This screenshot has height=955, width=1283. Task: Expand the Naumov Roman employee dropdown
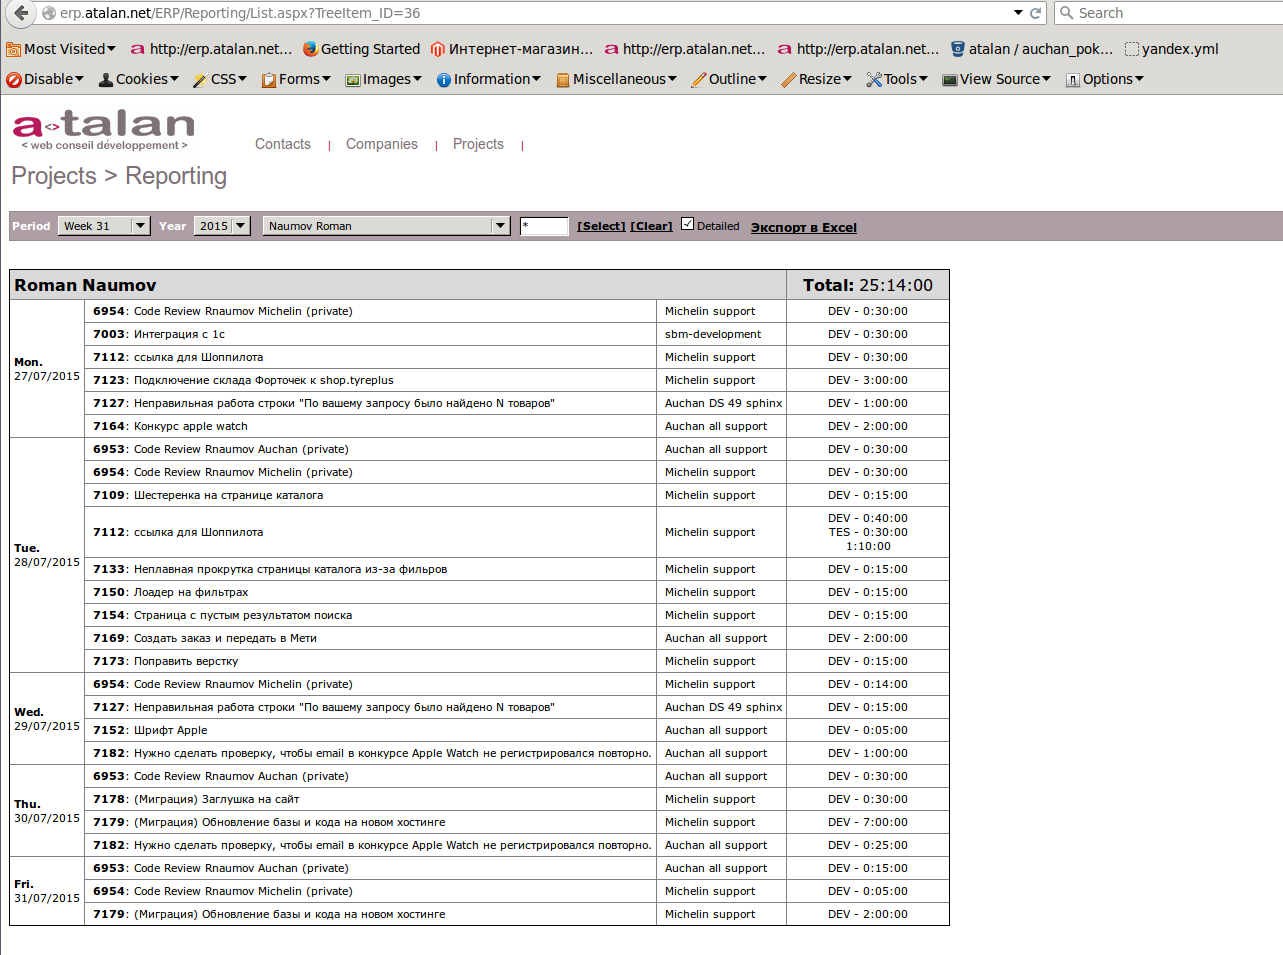(386, 226)
